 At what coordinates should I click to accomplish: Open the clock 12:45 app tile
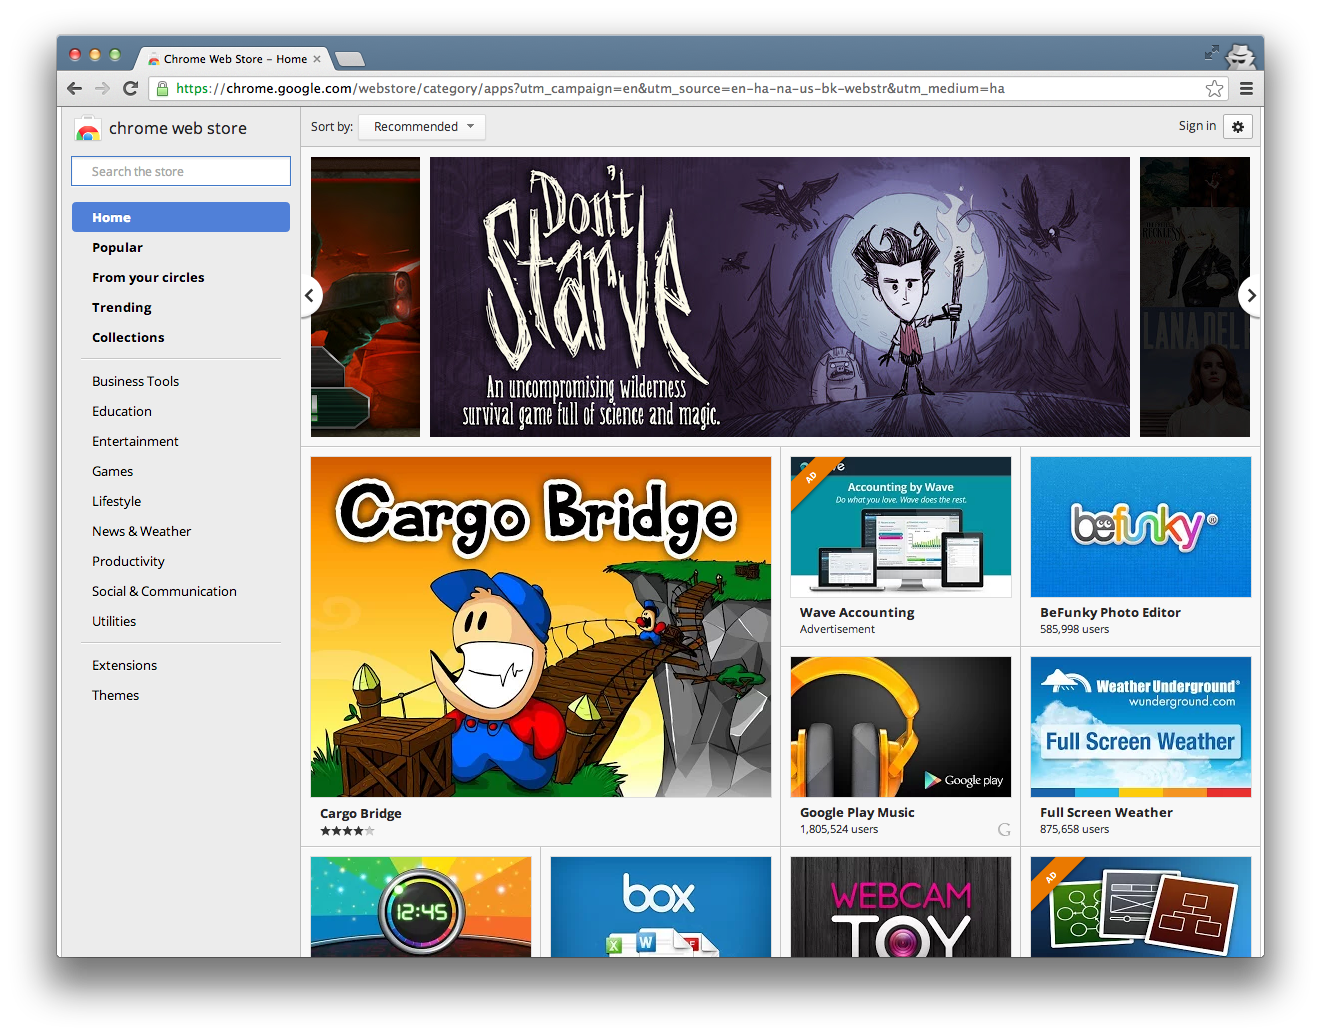click(x=421, y=907)
